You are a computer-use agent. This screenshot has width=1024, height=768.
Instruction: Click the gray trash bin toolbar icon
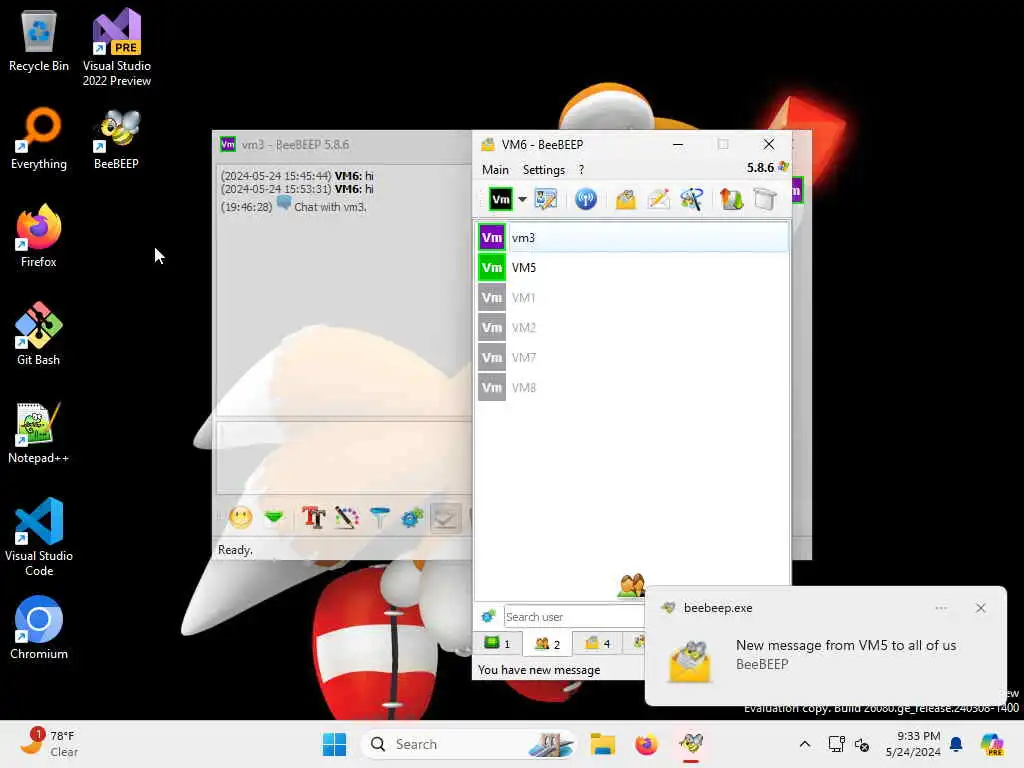point(764,199)
